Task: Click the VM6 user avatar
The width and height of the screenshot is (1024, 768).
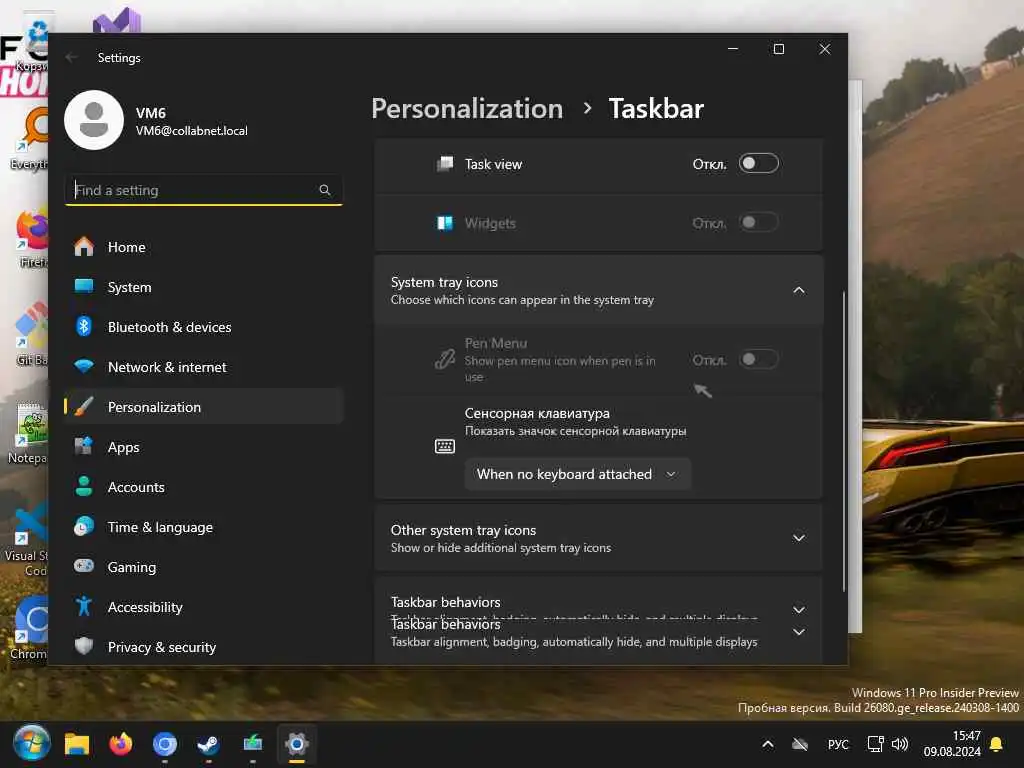Action: coord(94,120)
